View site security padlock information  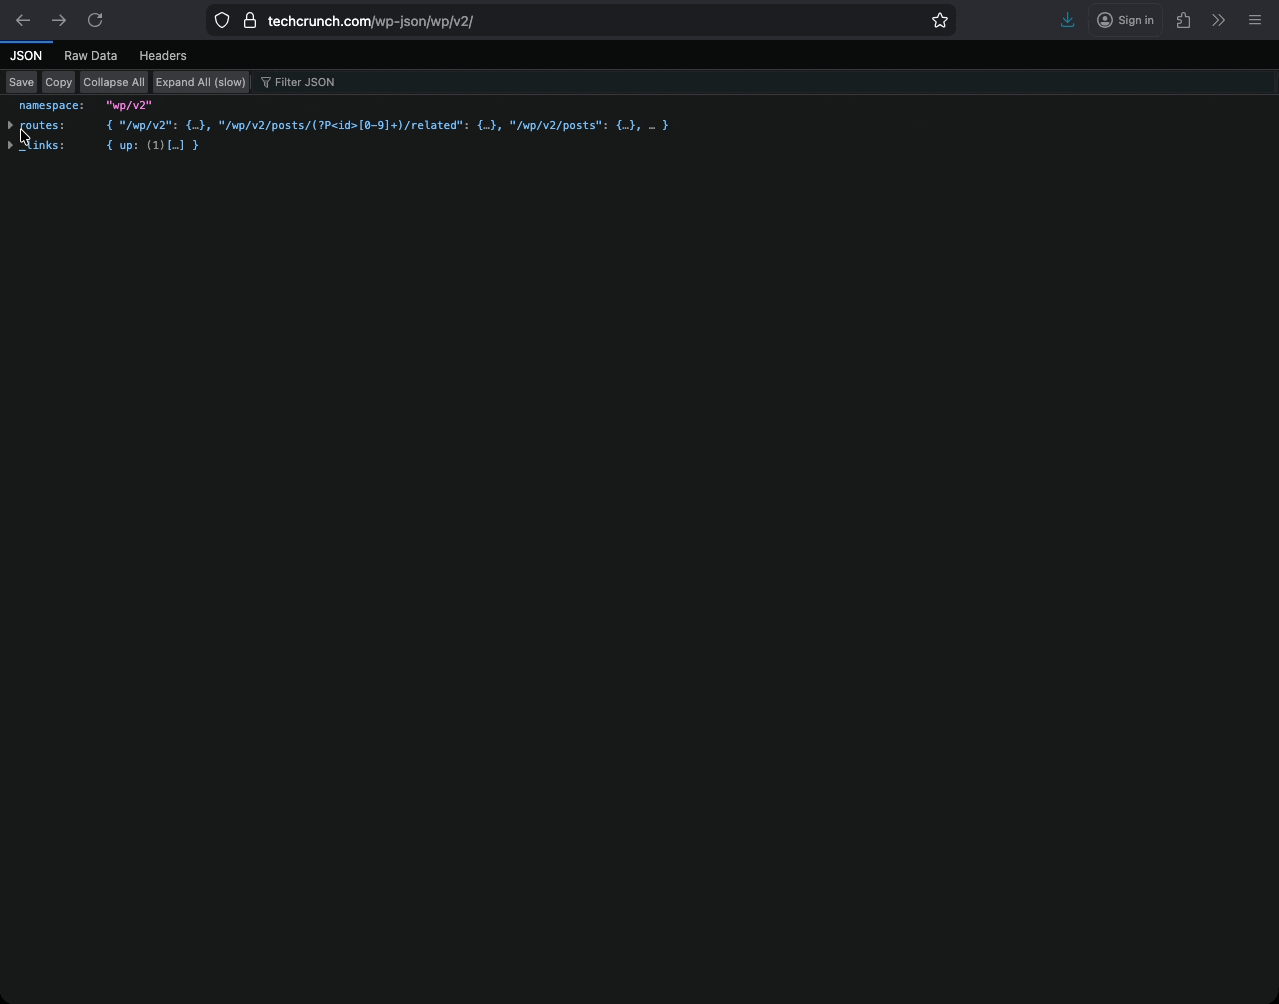point(250,20)
